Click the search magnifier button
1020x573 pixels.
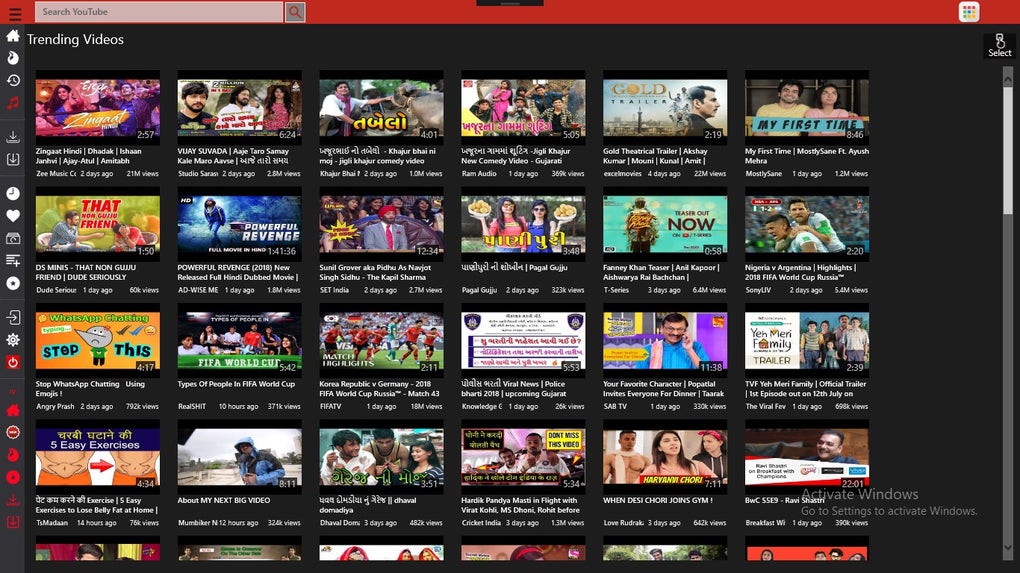pos(295,12)
